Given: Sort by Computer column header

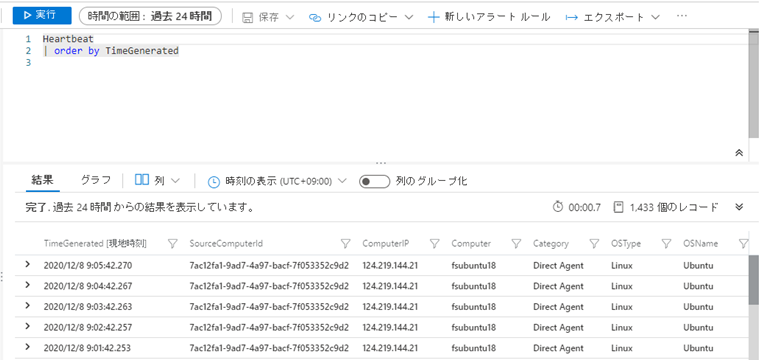Looking at the screenshot, I should click(x=471, y=243).
